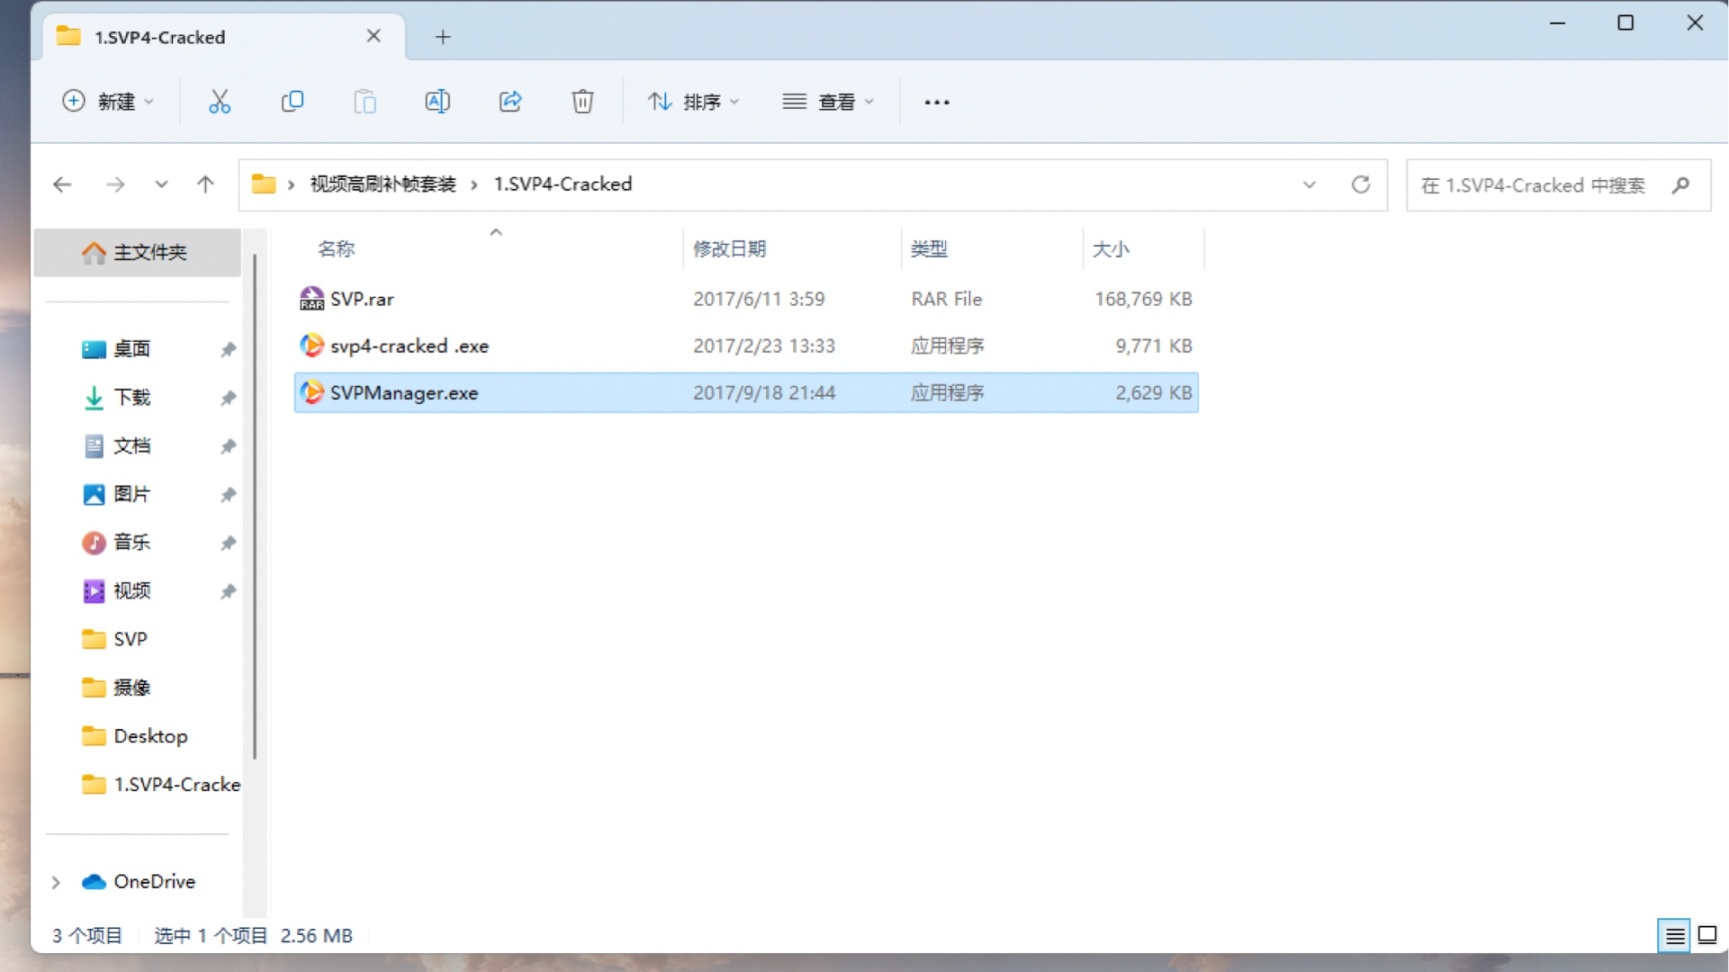Screen dimensions: 1729x972
Task: Open the three-dot more options menu
Action: point(937,102)
